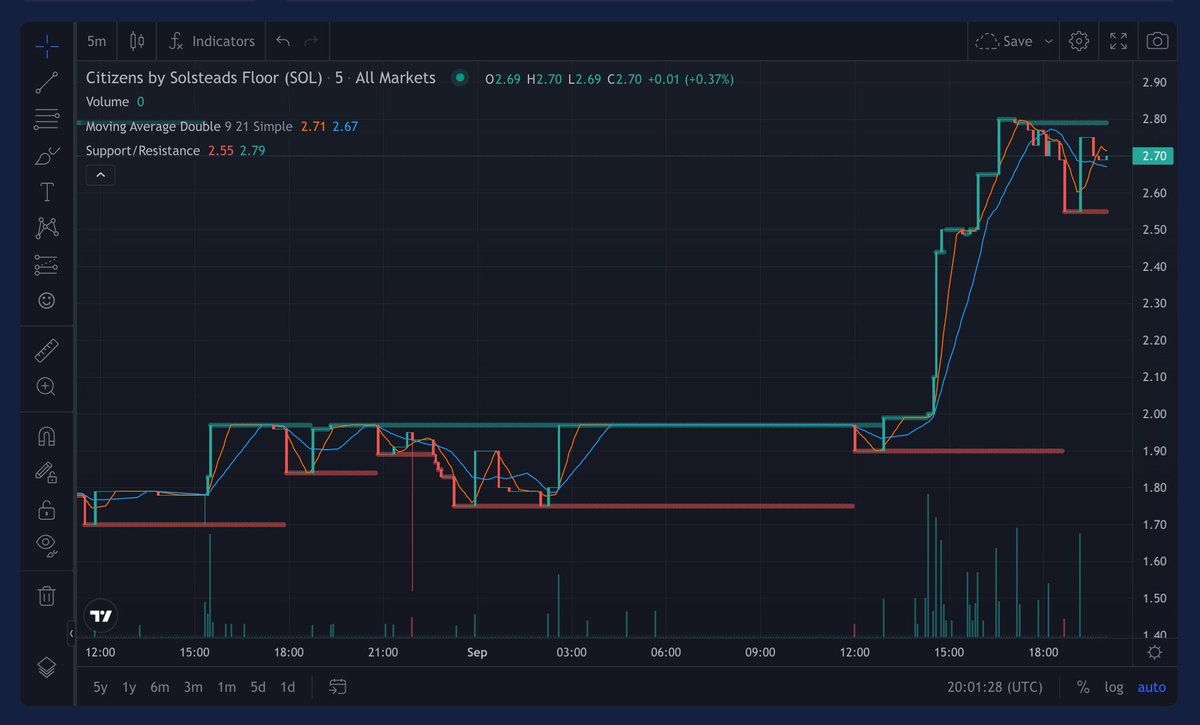Set date range to 1m
The width and height of the screenshot is (1200, 725).
(226, 687)
